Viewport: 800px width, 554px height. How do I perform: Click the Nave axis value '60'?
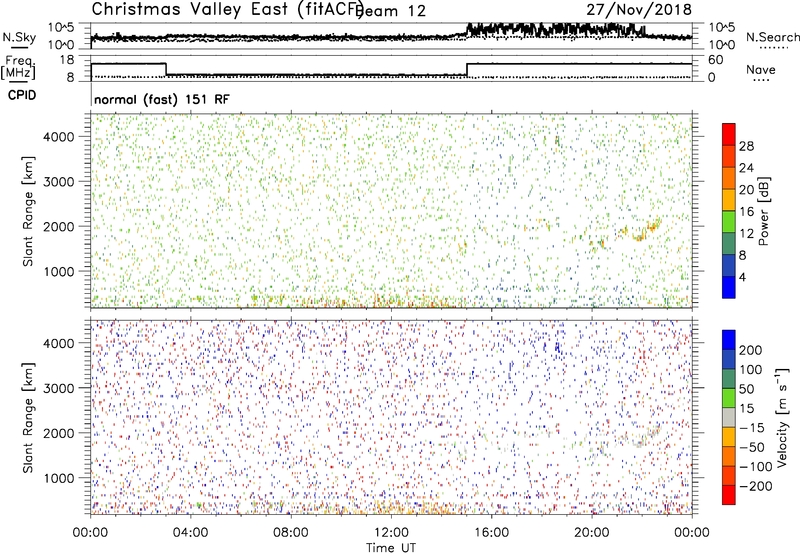[x=715, y=60]
